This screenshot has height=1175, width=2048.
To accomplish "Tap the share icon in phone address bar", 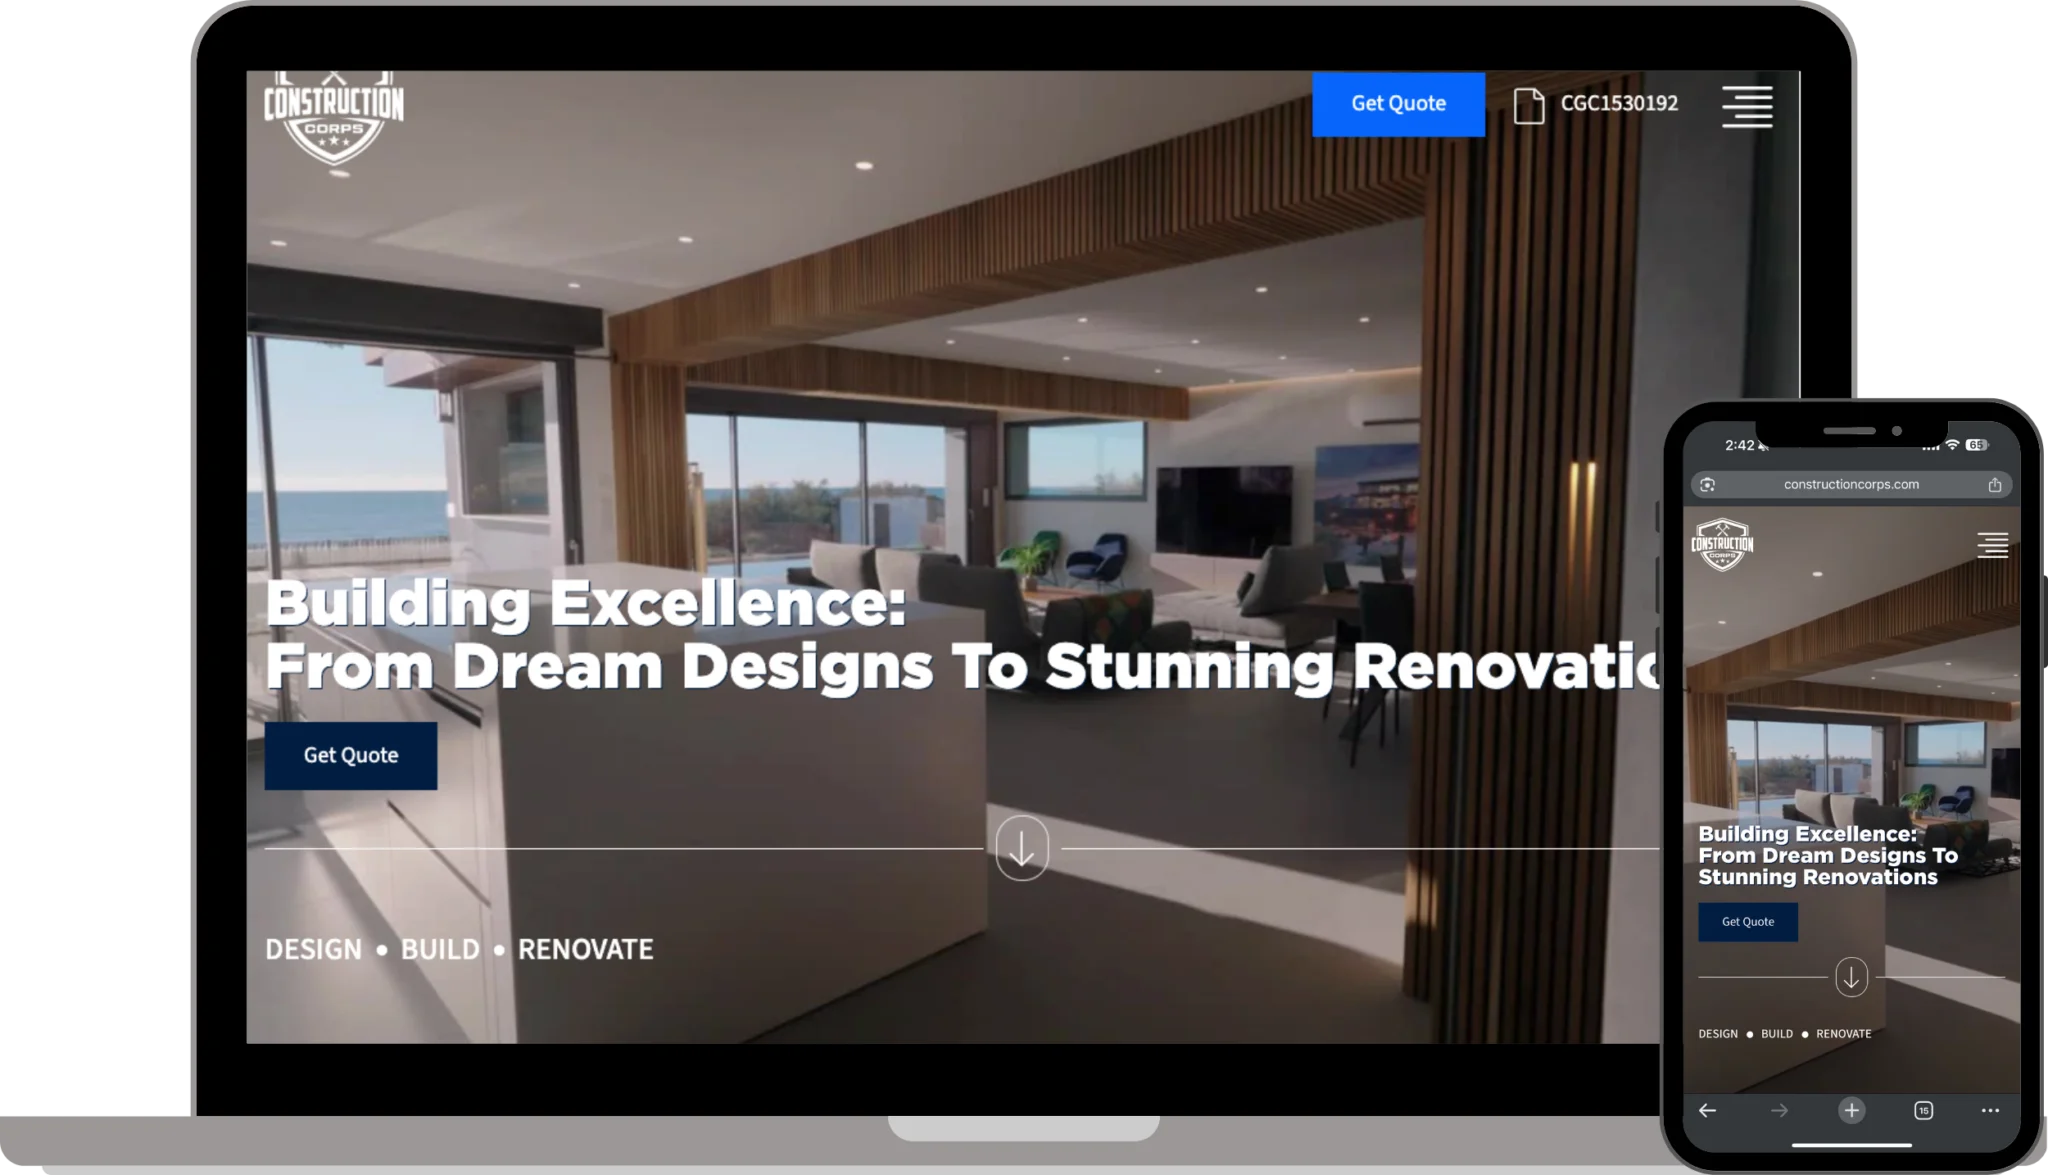I will (x=1994, y=485).
